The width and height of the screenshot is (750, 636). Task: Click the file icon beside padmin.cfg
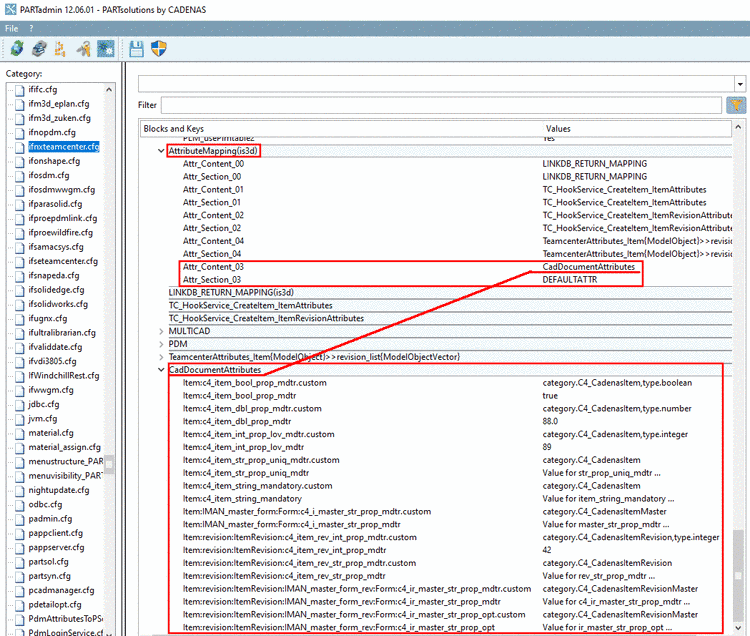tap(20, 519)
